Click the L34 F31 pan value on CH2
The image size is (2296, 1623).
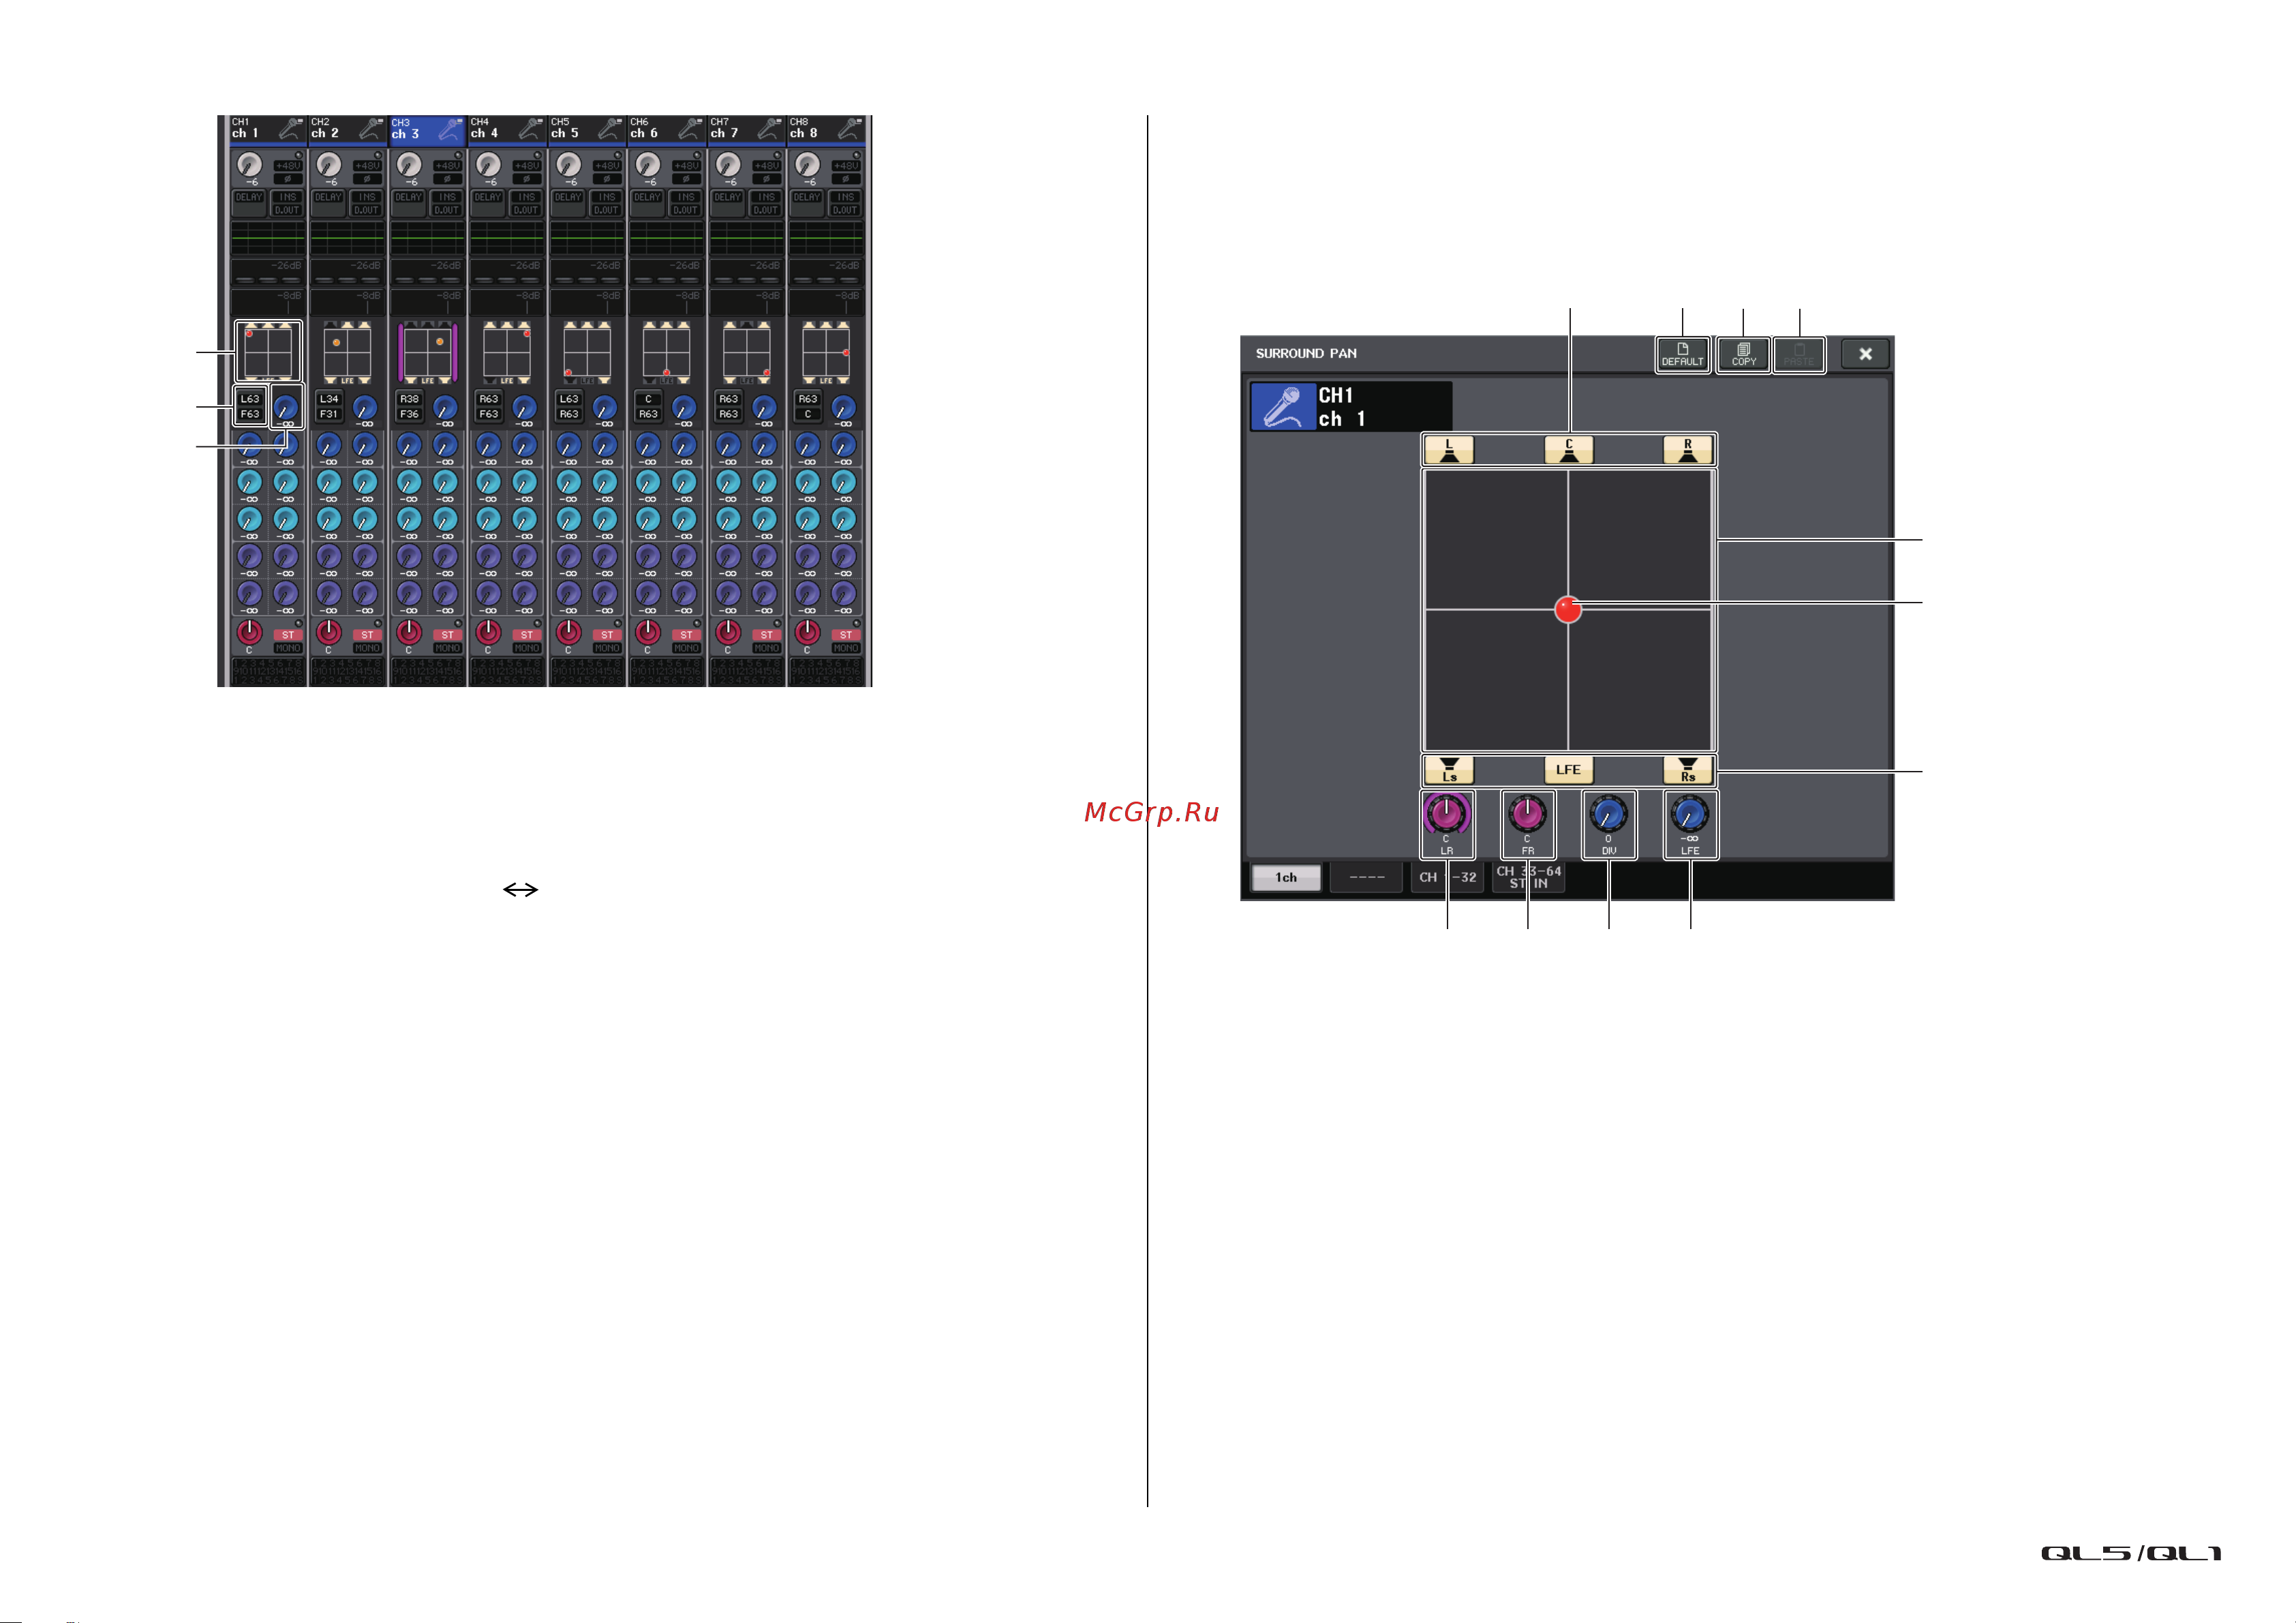pos(329,406)
